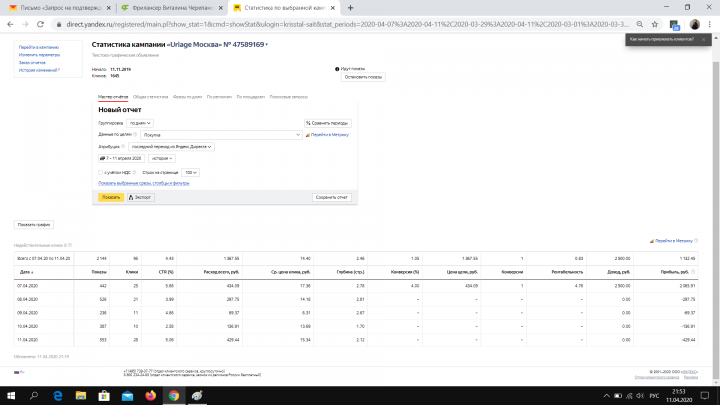Switch to 'Поисковые запросы' tab
The width and height of the screenshot is (720, 405).
point(289,97)
